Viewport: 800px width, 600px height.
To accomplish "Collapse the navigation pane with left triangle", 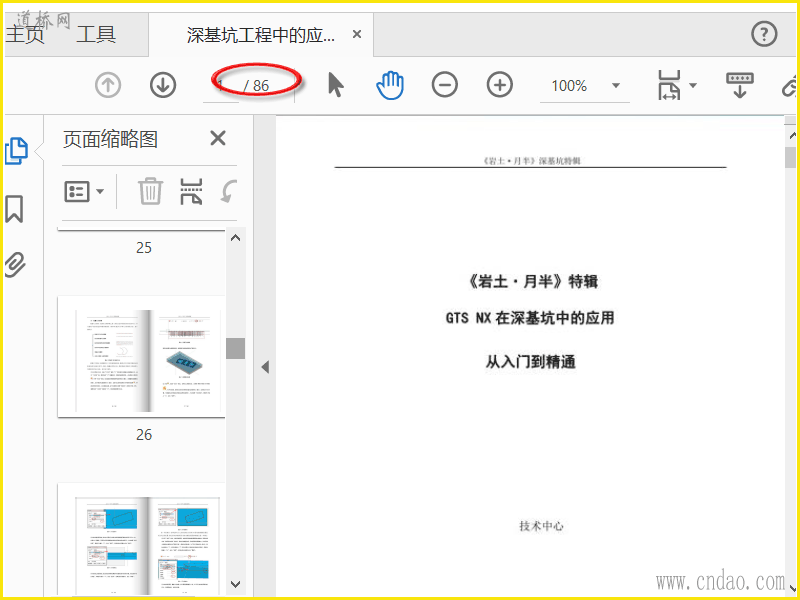I will coord(265,367).
